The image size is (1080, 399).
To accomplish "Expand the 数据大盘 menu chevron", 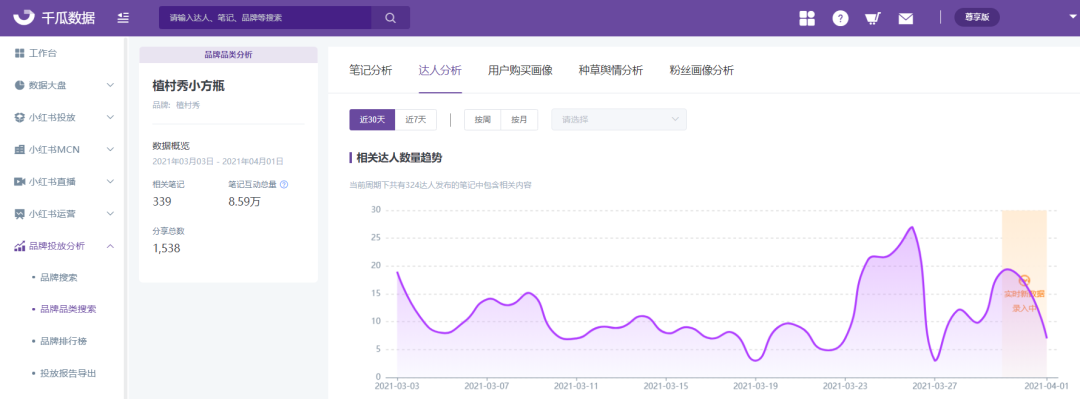I will click(110, 85).
